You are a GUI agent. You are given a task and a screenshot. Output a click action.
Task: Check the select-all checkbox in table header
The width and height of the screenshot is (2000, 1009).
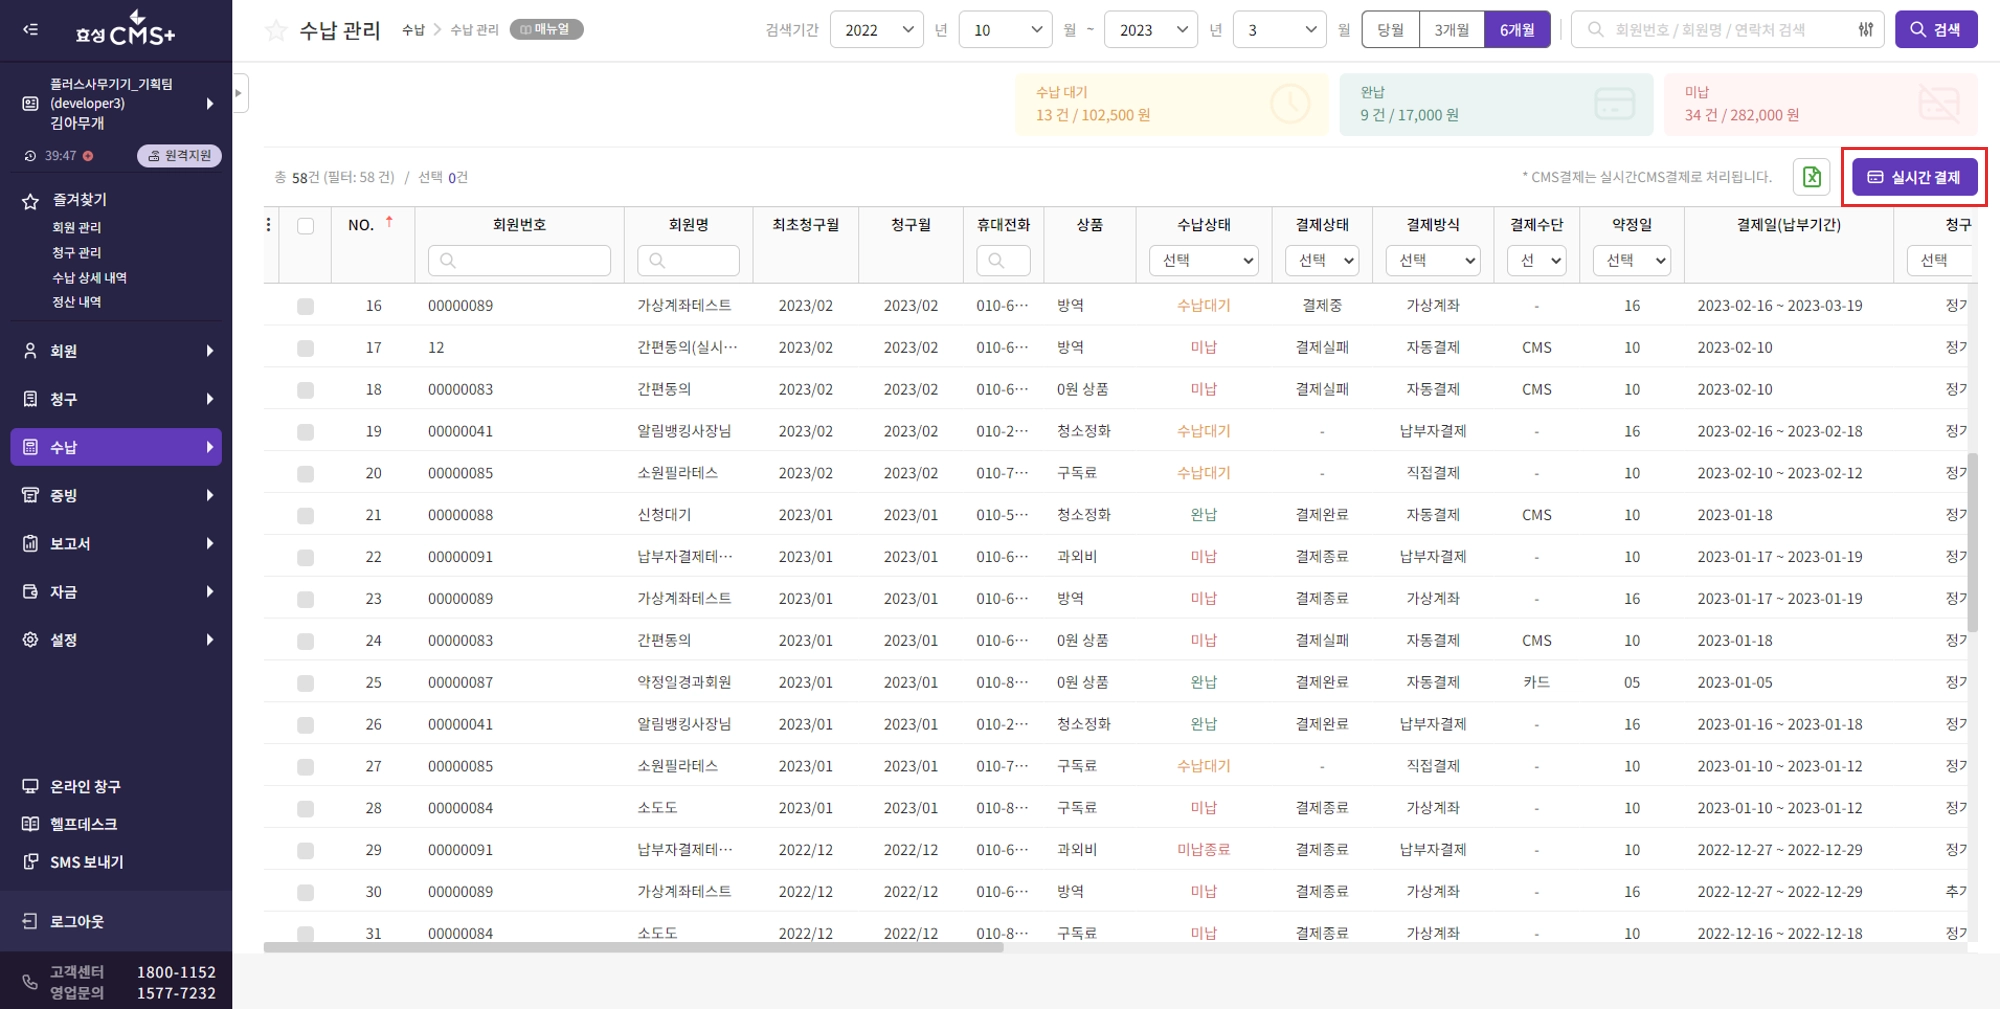[305, 226]
